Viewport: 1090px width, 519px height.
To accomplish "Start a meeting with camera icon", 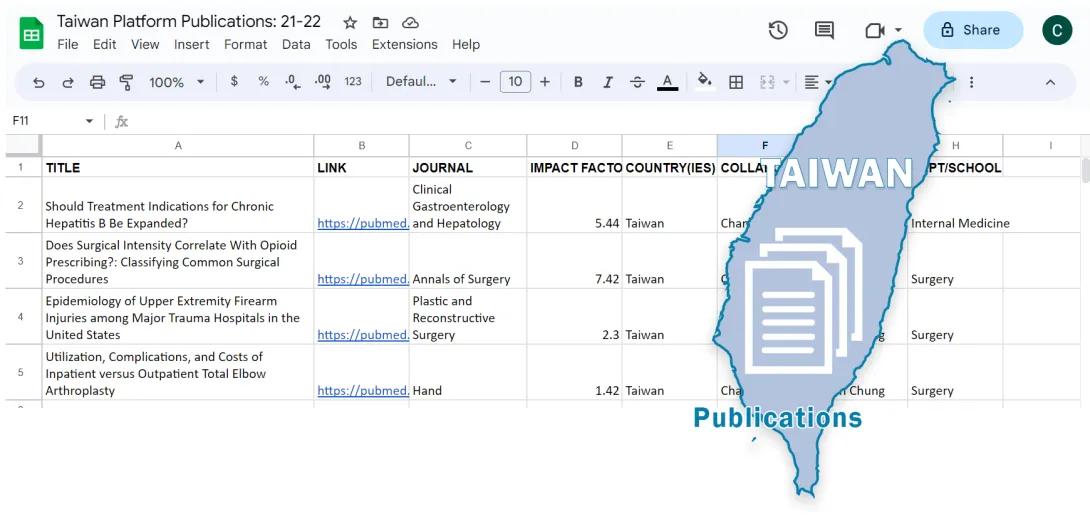I will [875, 31].
